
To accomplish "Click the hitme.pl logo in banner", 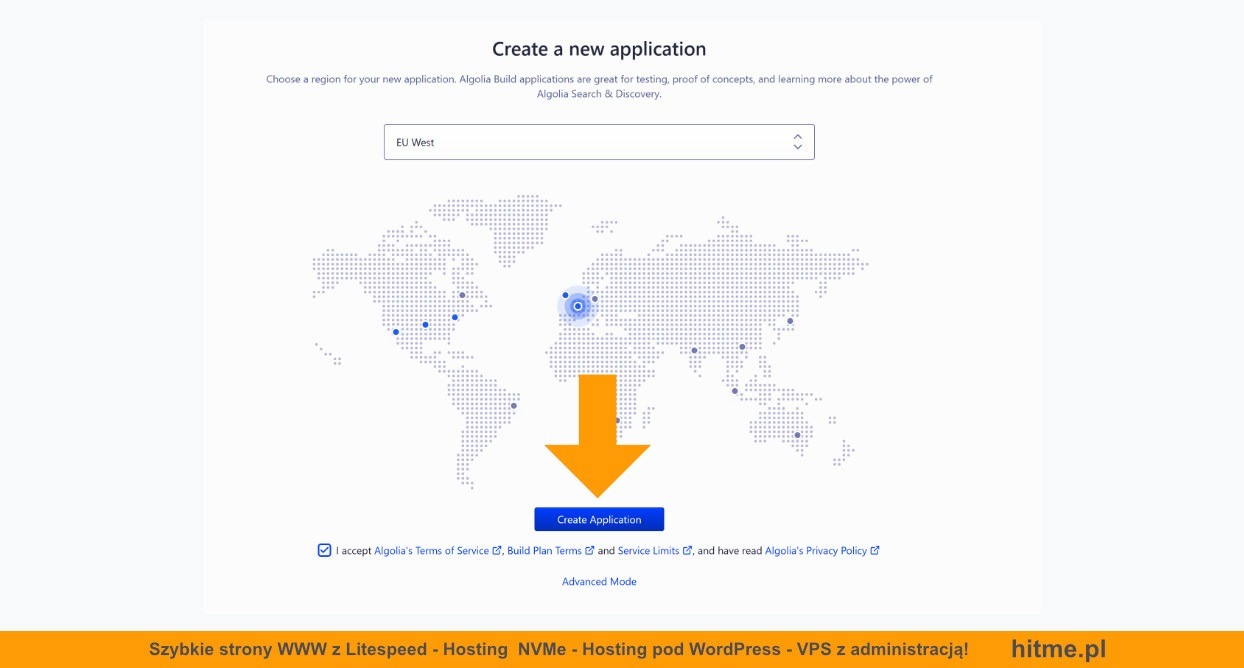I will tap(1058, 649).
